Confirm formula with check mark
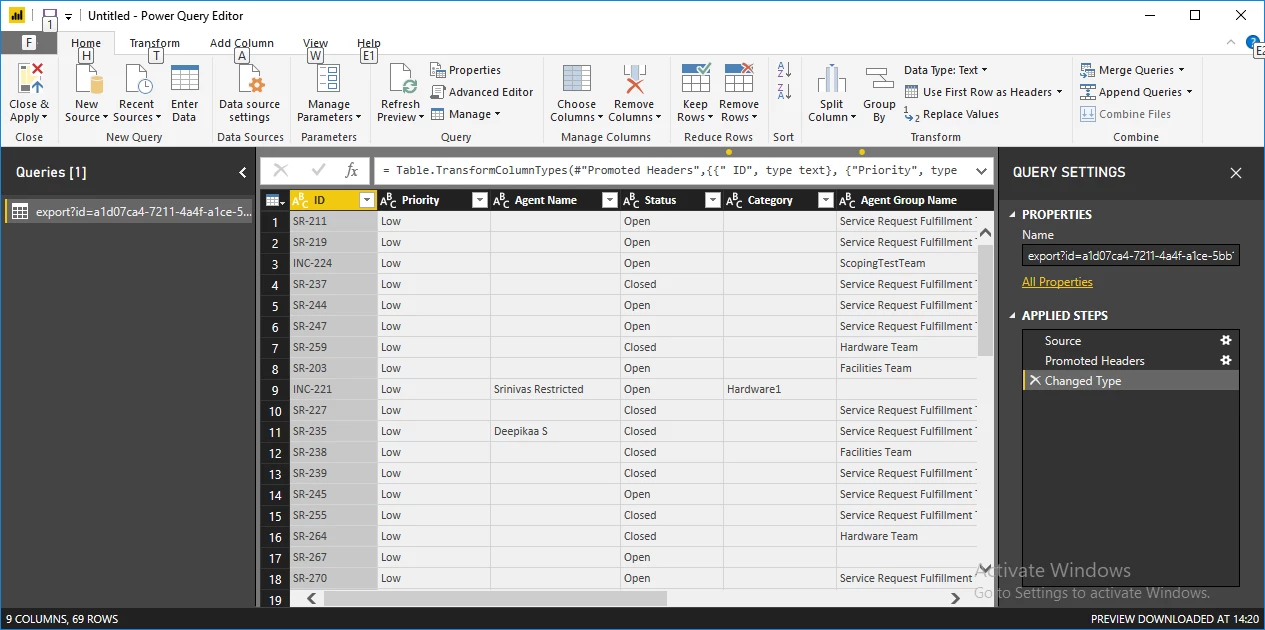Viewport: 1265px width, 630px height. click(319, 171)
